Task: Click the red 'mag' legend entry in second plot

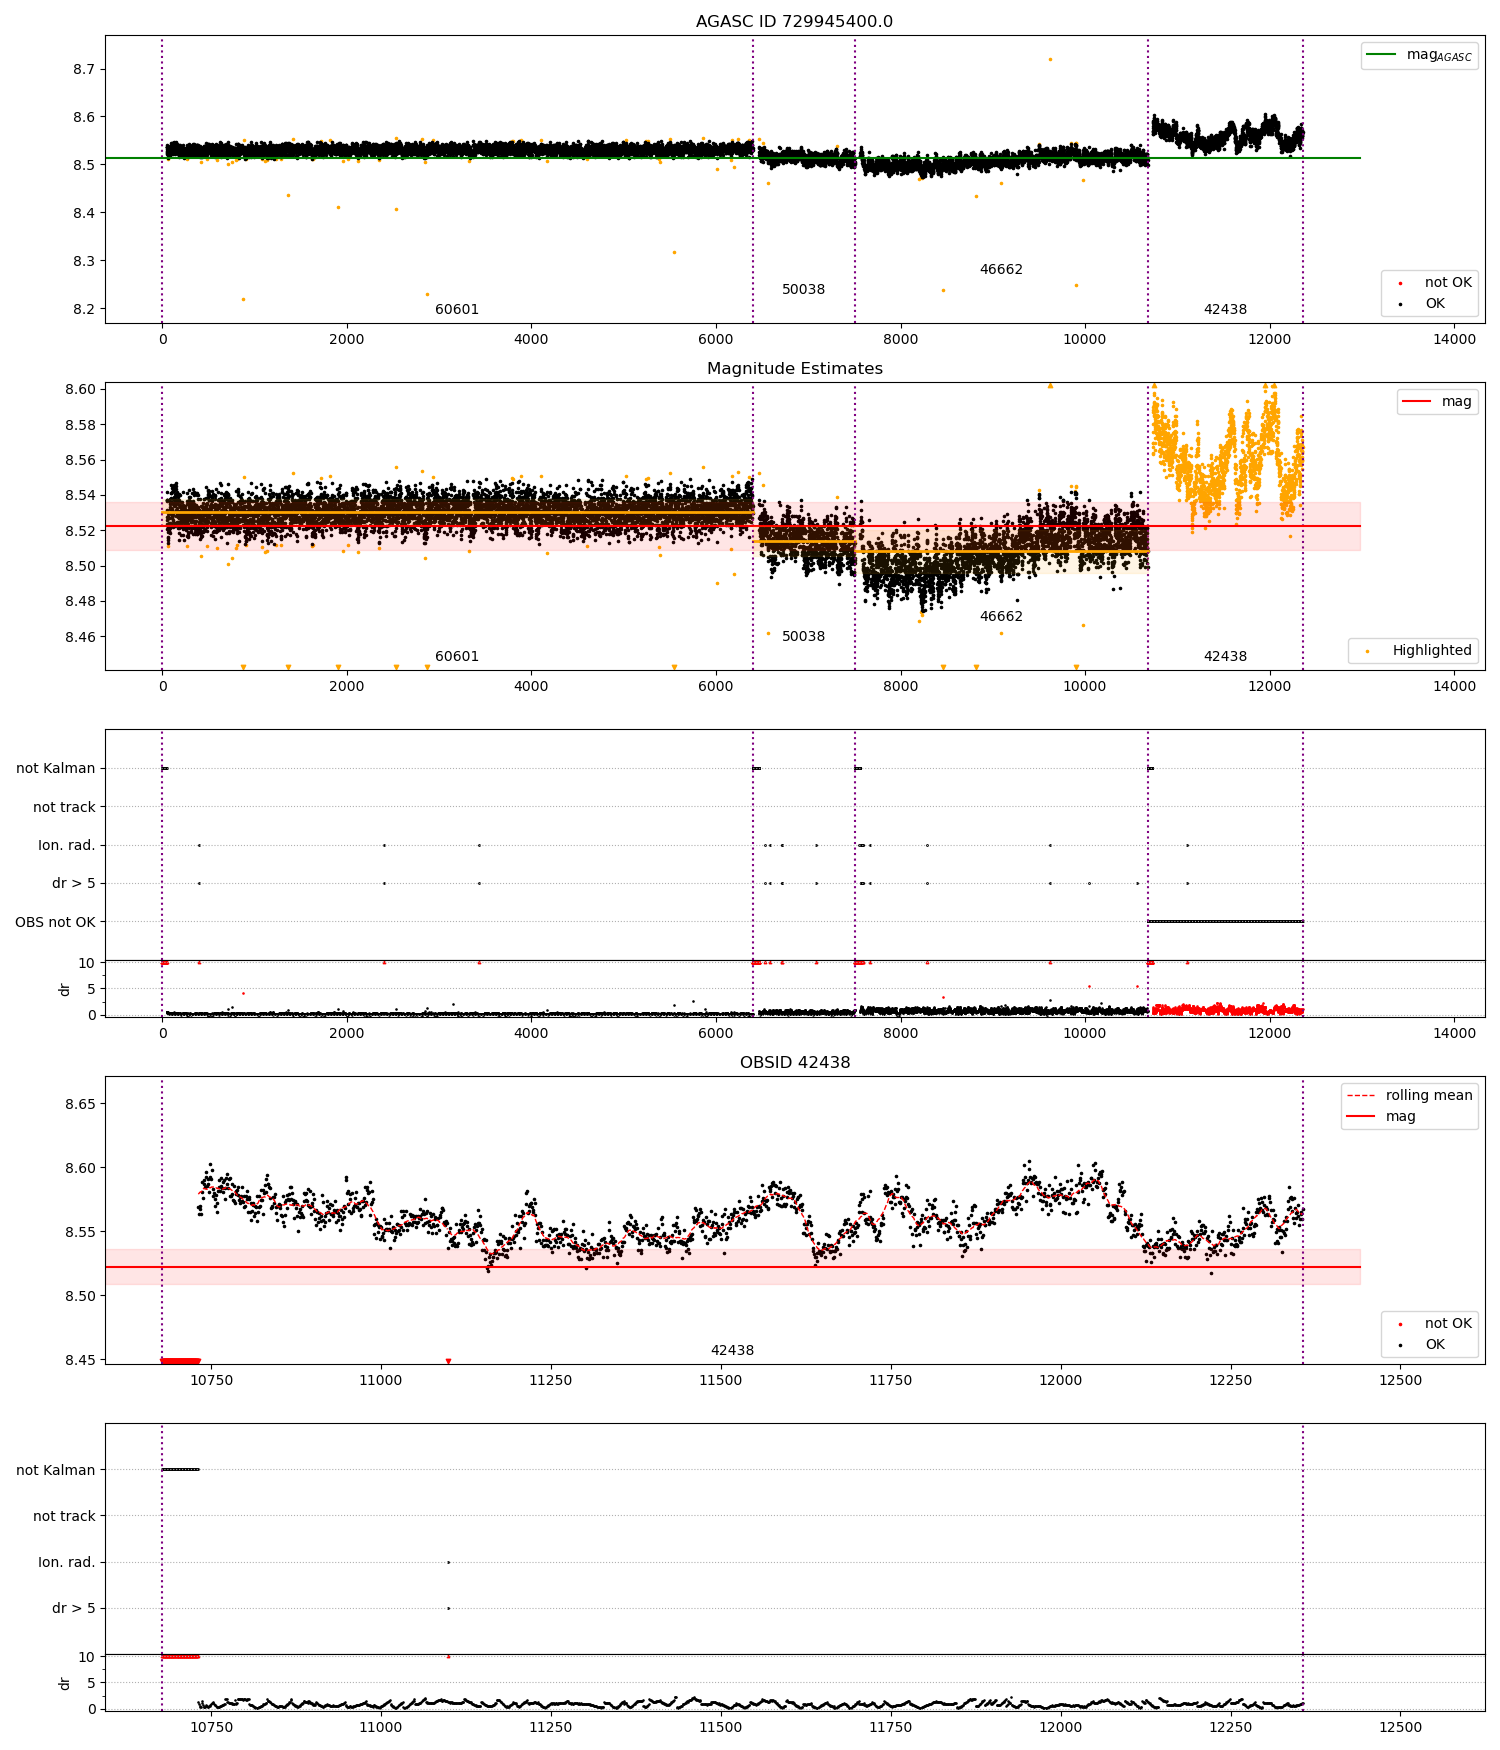Action: (x=1437, y=401)
